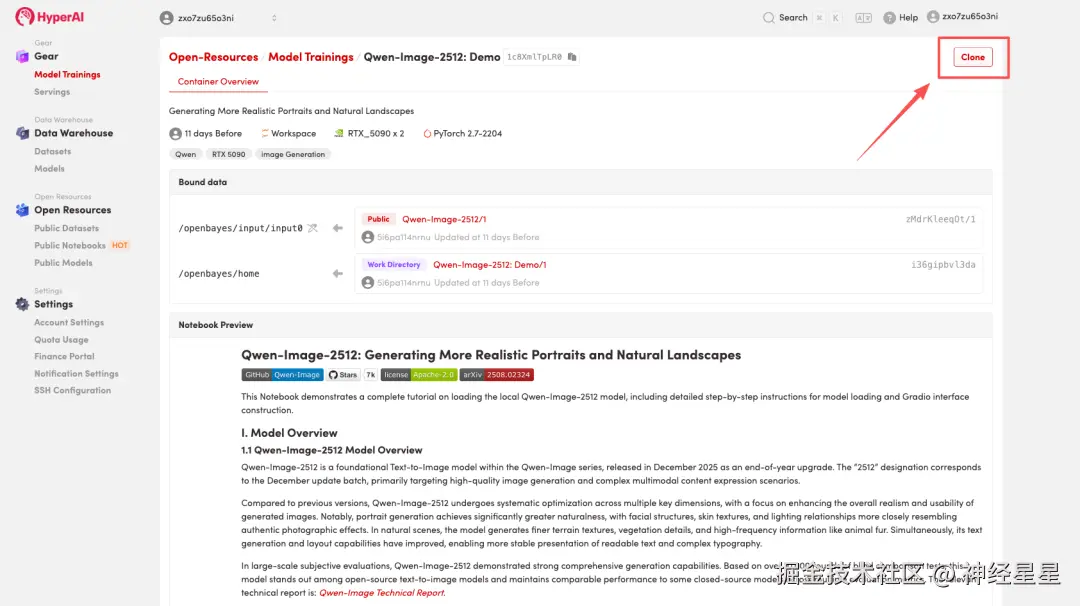Click the author avatar next to 11 days Before
The image size is (1080, 606).
pyautogui.click(x=176, y=134)
